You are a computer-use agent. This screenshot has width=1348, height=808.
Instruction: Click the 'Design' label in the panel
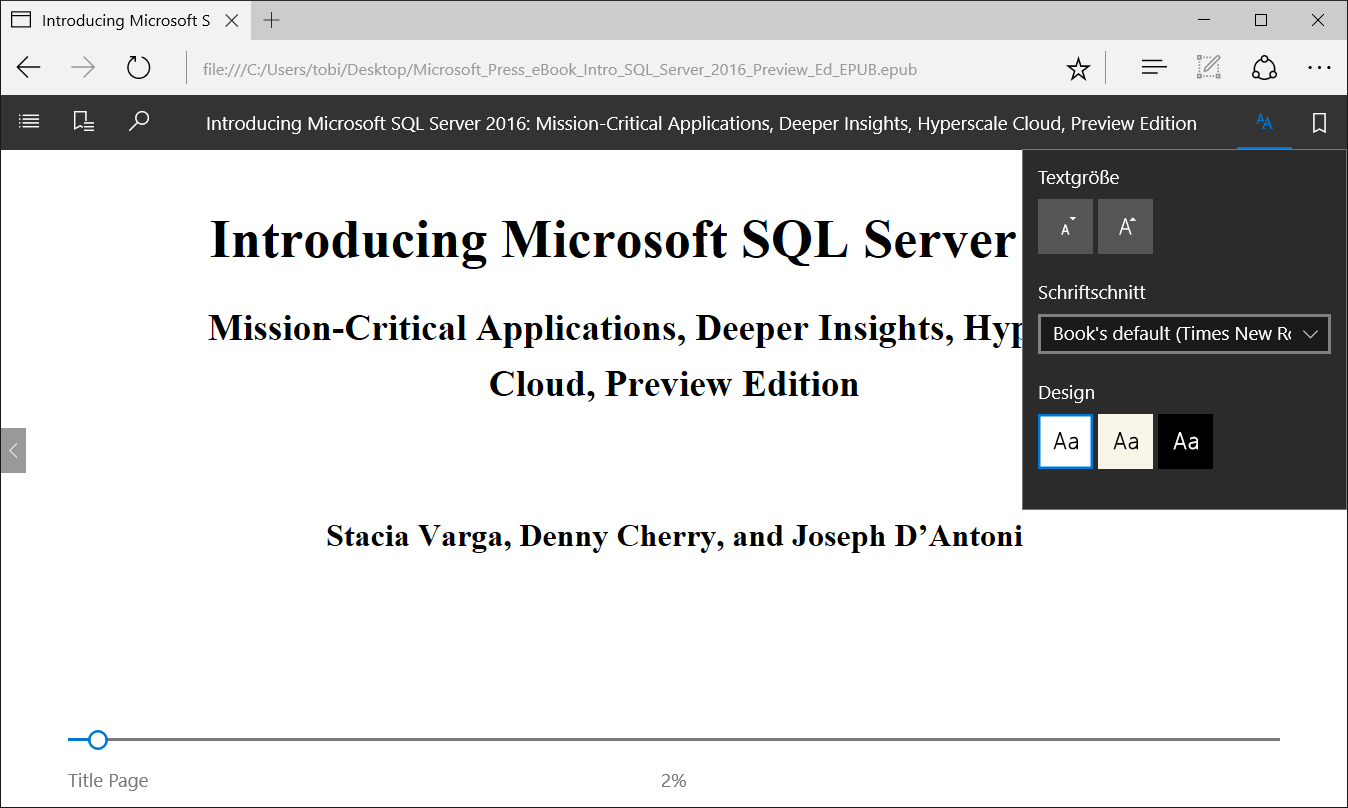[1066, 393]
